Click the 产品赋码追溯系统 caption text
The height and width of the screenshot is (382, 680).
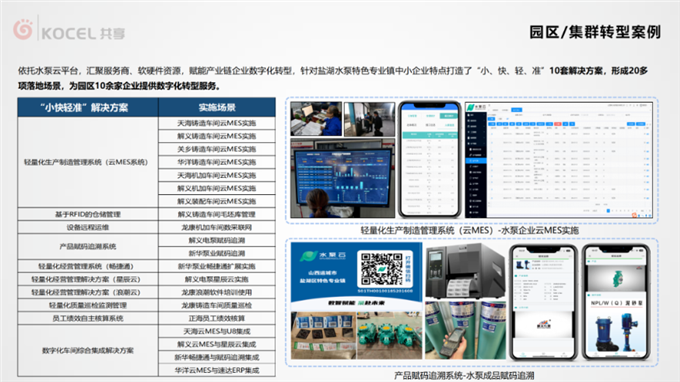pyautogui.click(x=464, y=375)
